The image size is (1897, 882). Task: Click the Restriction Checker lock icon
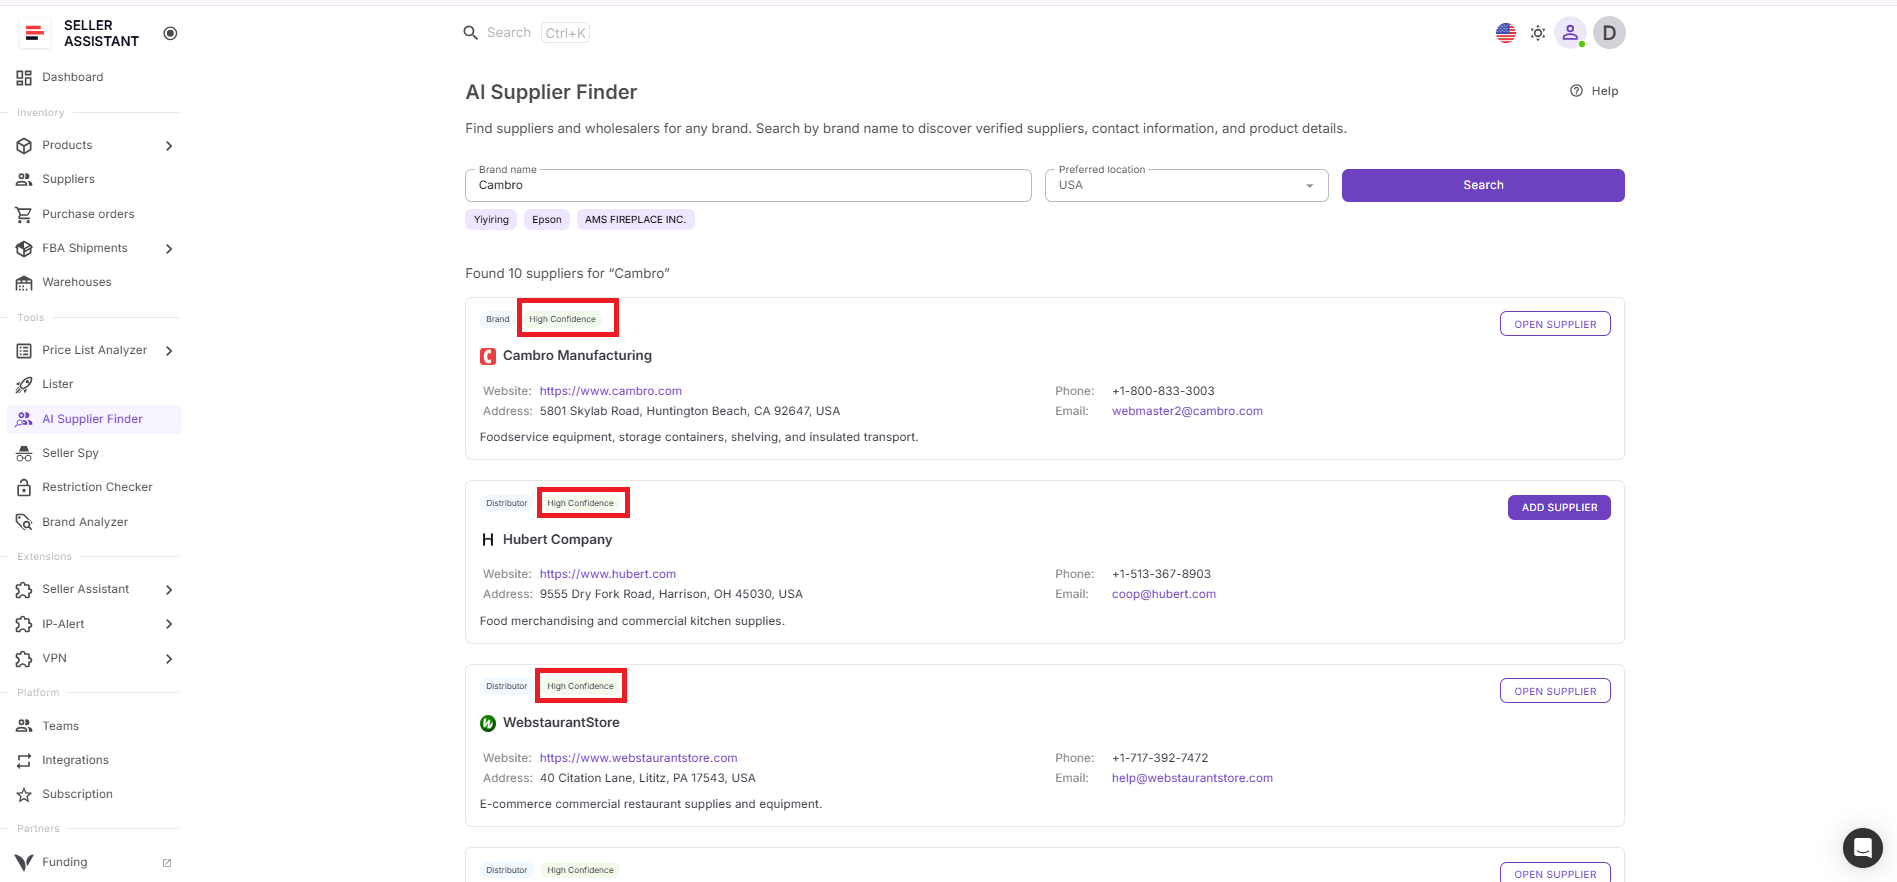(x=24, y=488)
